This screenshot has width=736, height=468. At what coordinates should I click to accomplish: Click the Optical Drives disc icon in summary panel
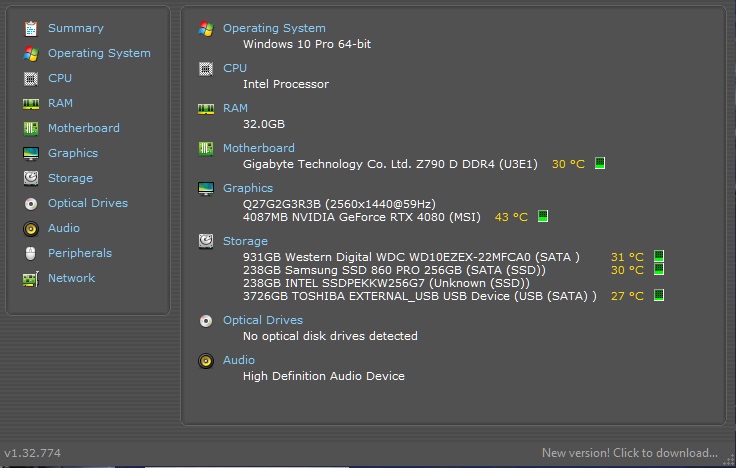click(206, 321)
